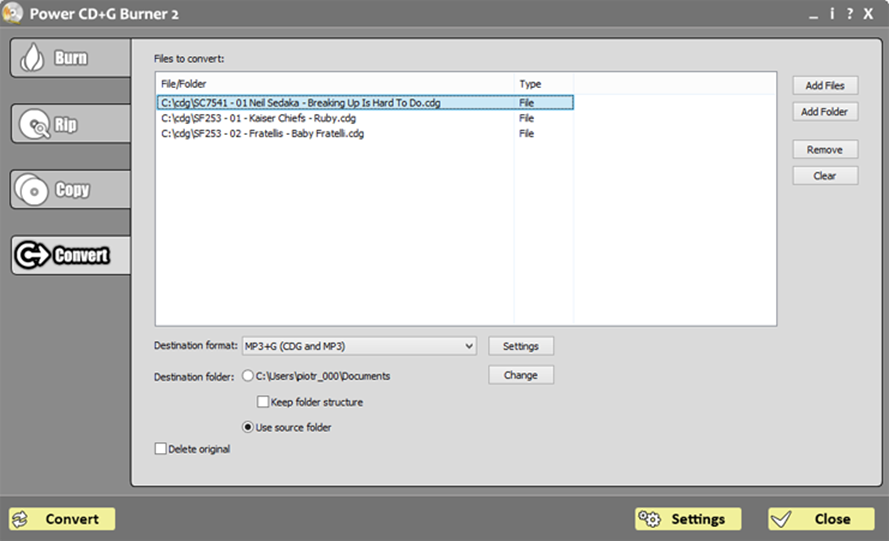The image size is (889, 541).
Task: Select Fratellis - Baby Fratelli.cdg file row
Action: click(365, 133)
